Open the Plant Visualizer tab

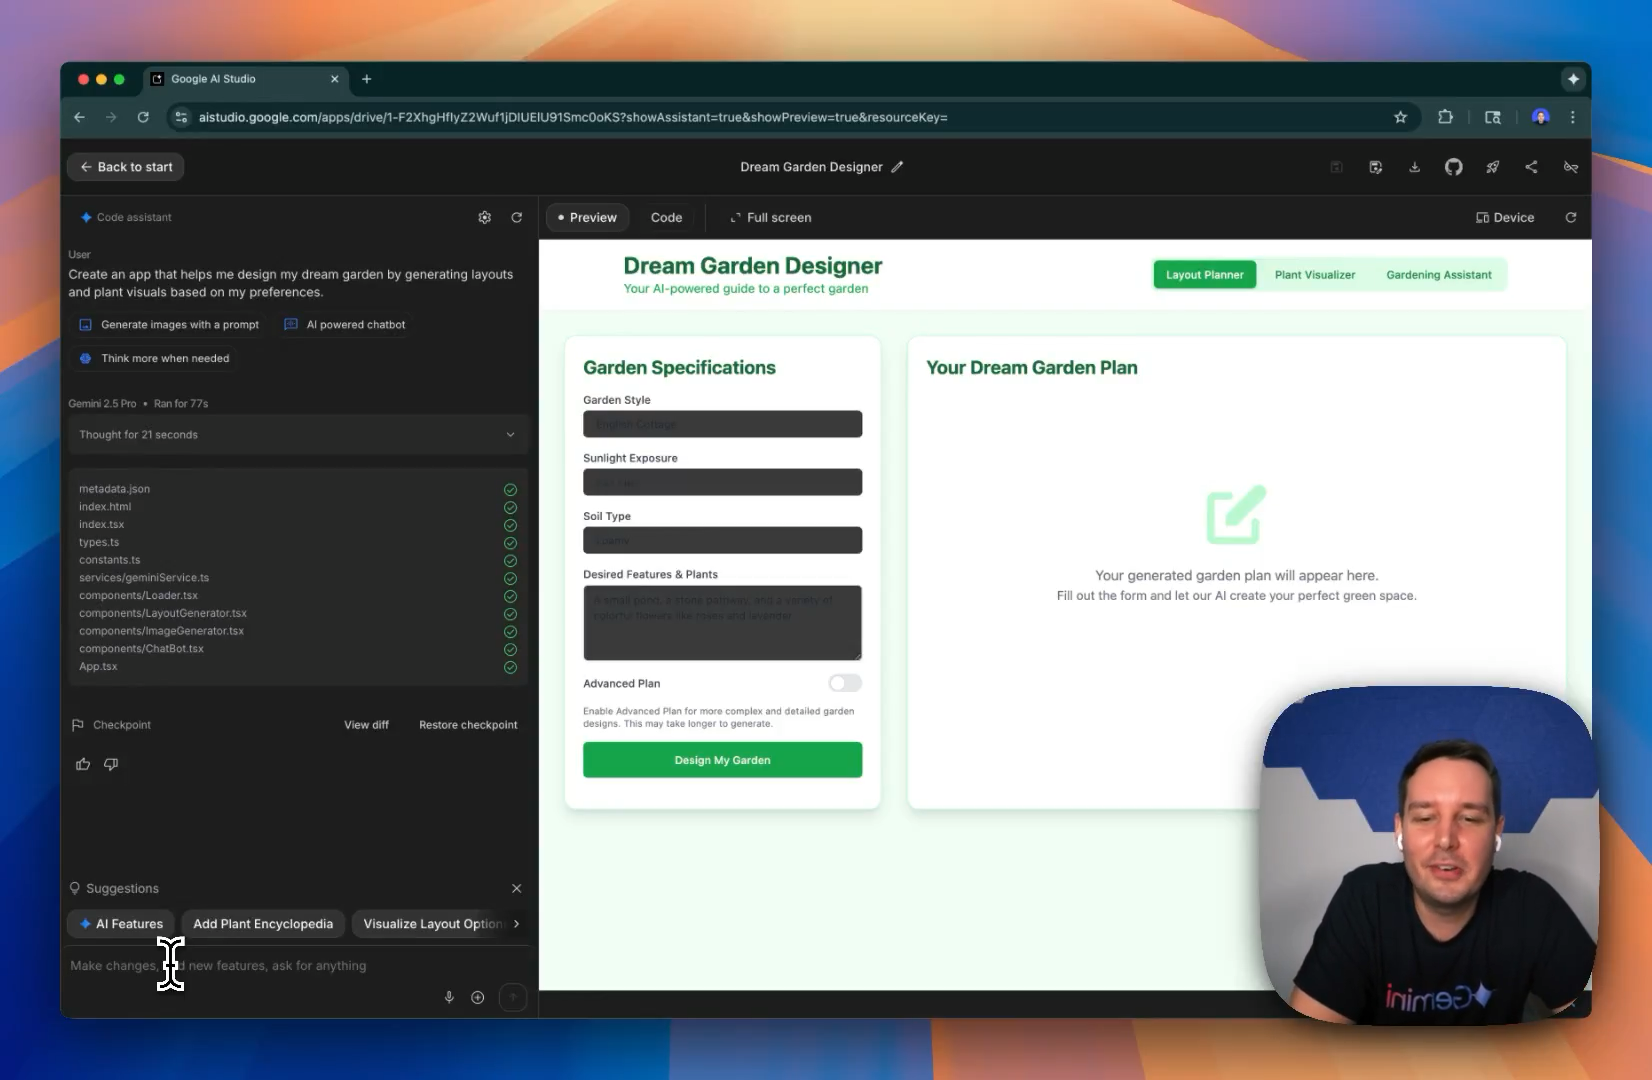(x=1314, y=275)
